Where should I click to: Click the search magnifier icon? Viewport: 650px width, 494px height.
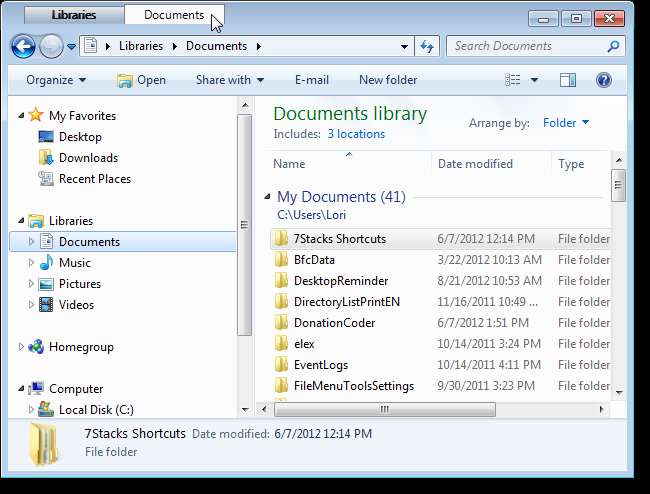[x=614, y=46]
